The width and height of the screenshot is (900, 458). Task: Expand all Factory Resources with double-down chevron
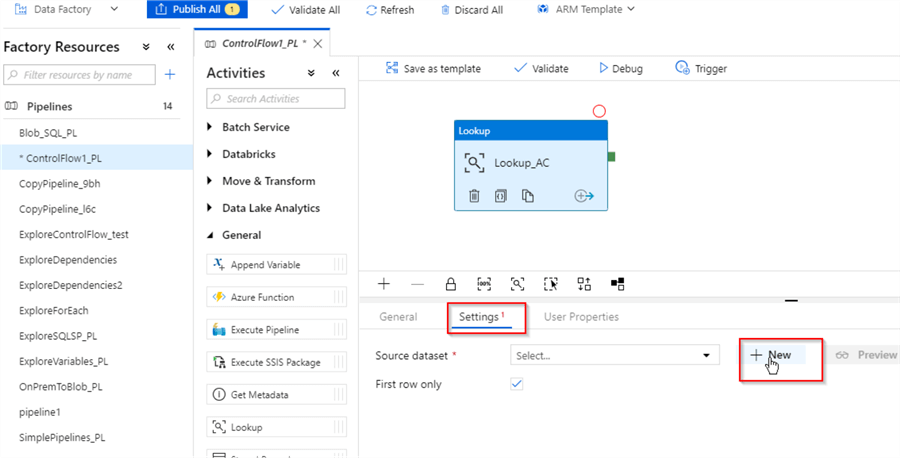(x=146, y=47)
